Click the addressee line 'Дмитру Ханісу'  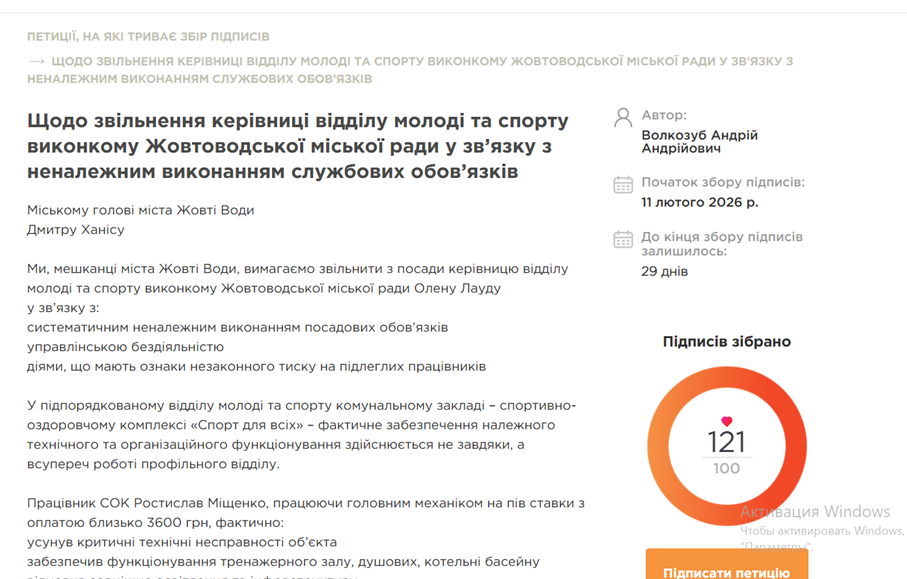[76, 230]
